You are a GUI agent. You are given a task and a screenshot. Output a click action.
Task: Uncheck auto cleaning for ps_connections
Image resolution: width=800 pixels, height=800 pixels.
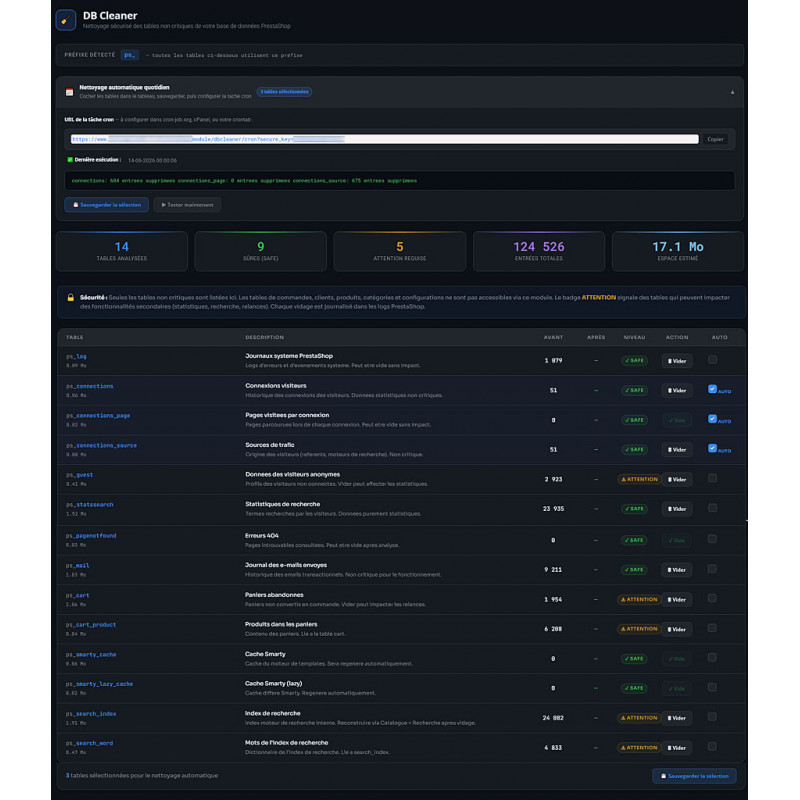(712, 389)
